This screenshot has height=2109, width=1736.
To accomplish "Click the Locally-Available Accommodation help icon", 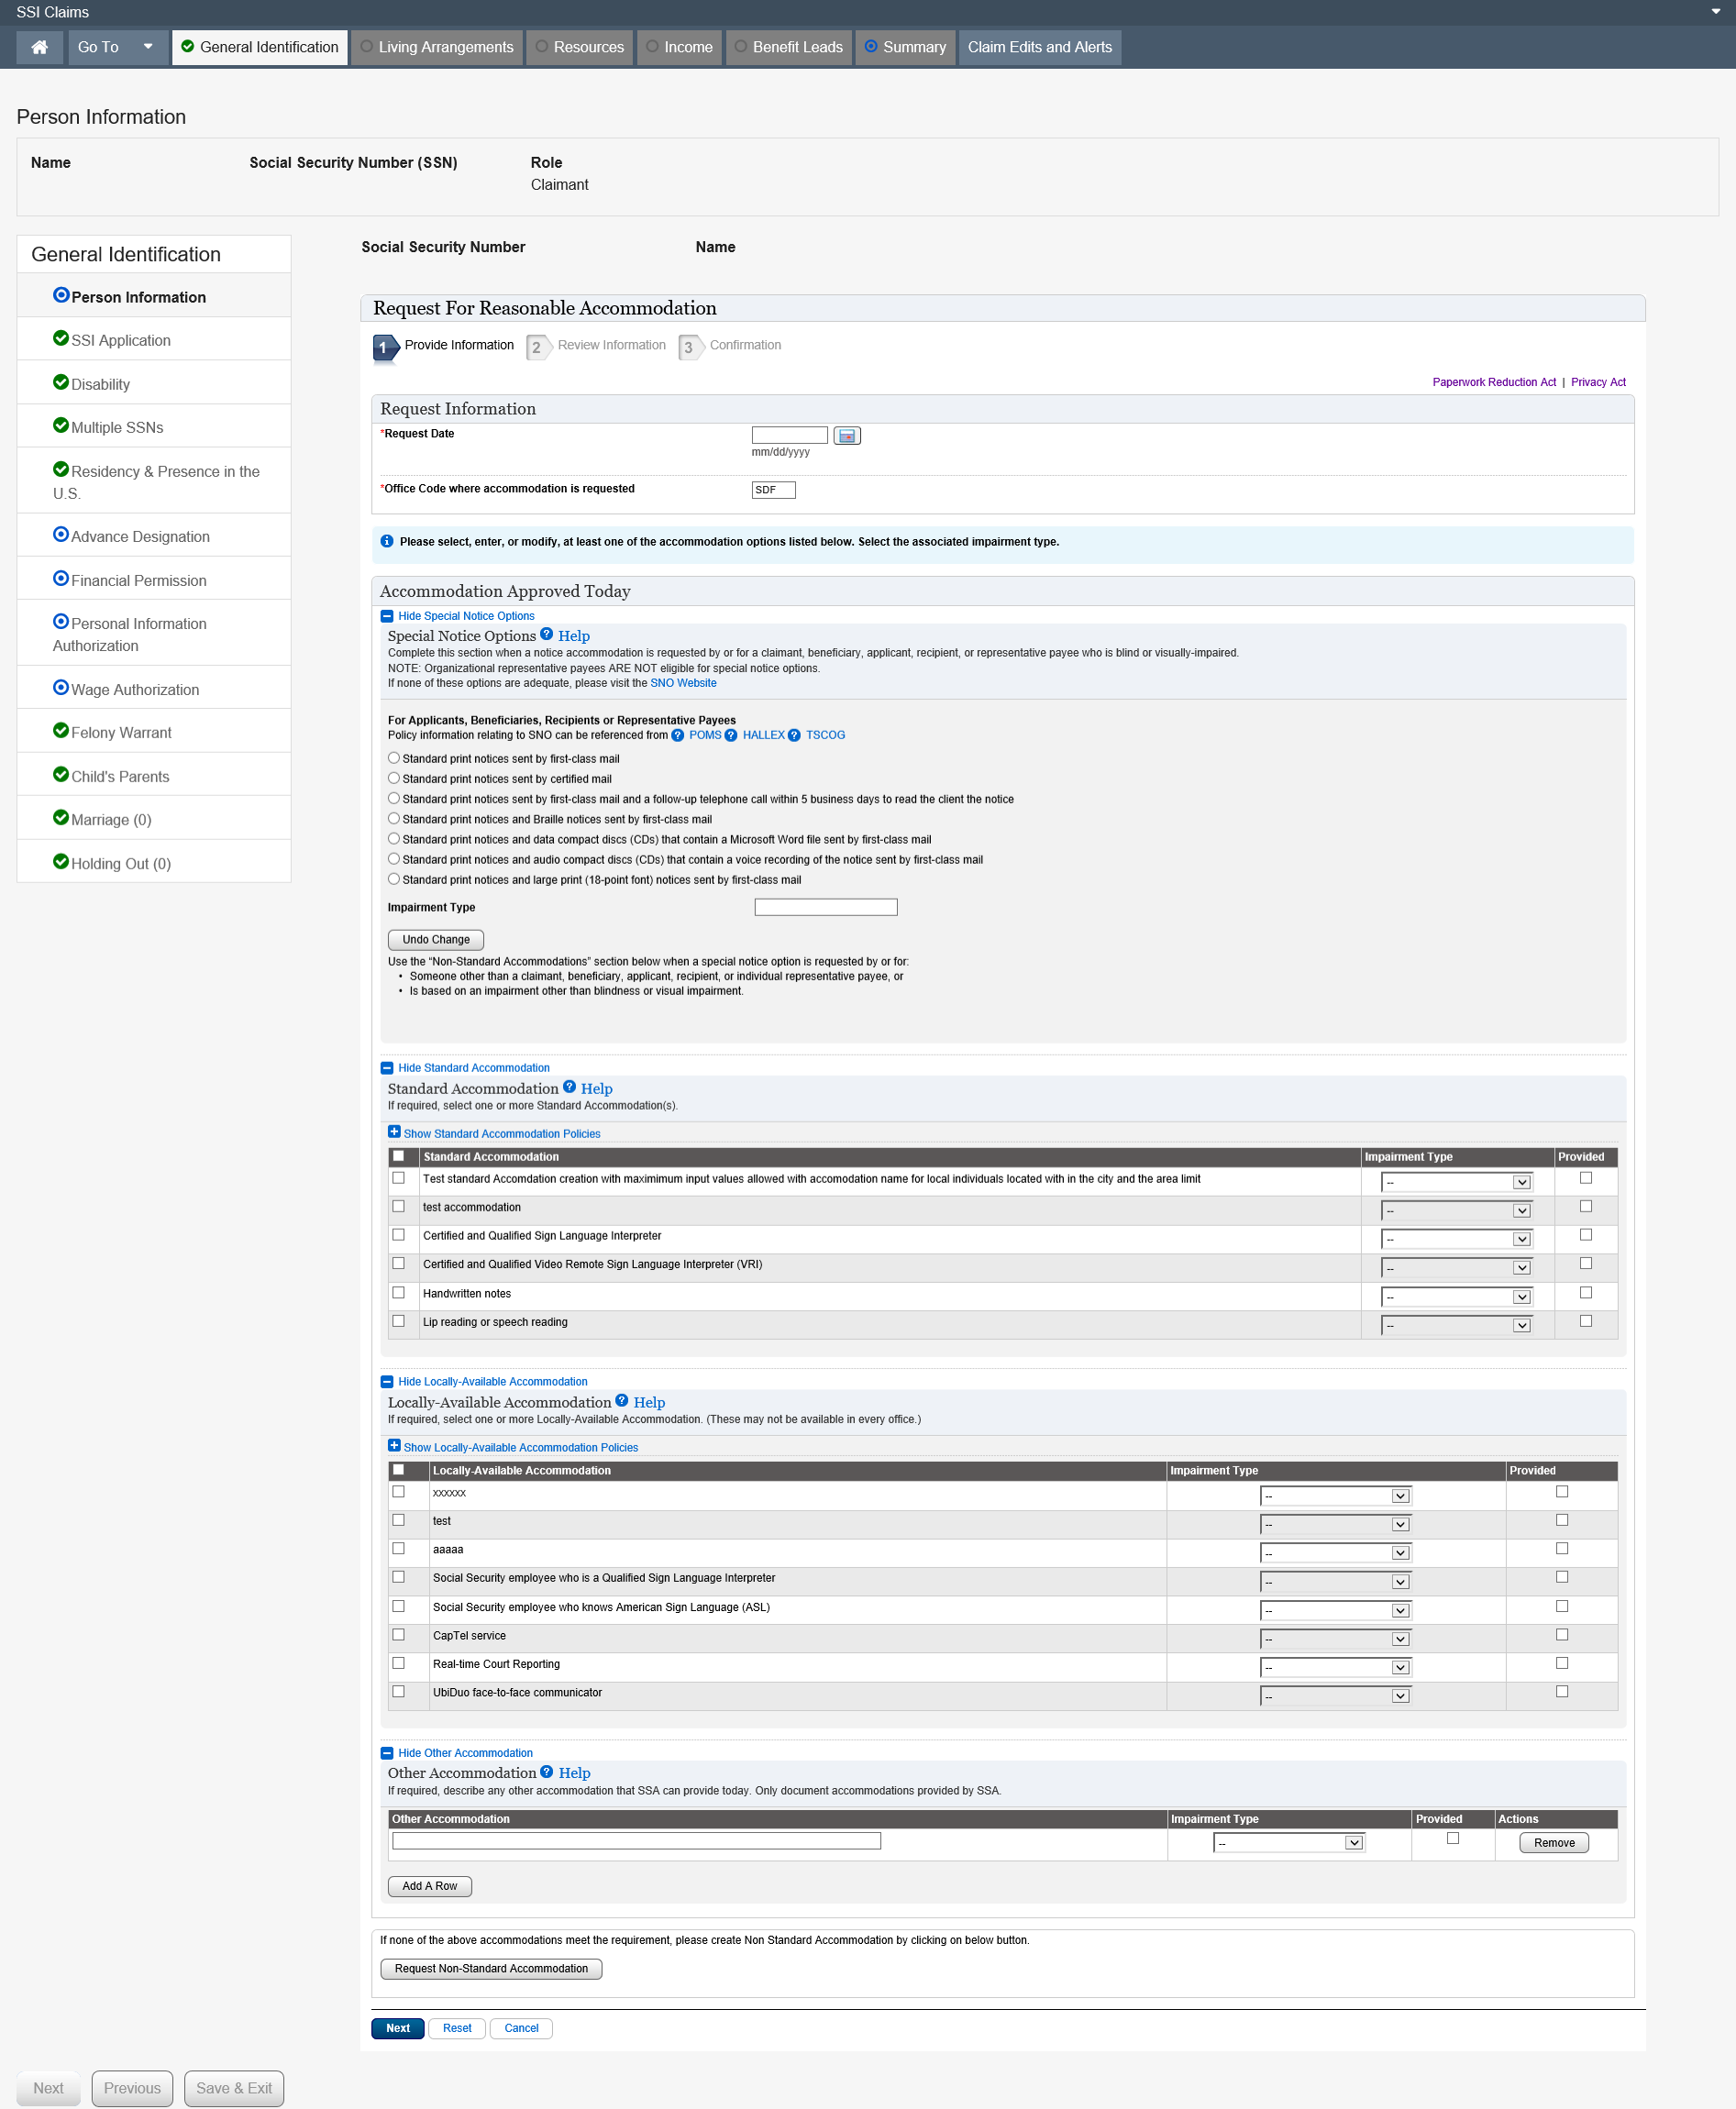I will [x=622, y=1401].
